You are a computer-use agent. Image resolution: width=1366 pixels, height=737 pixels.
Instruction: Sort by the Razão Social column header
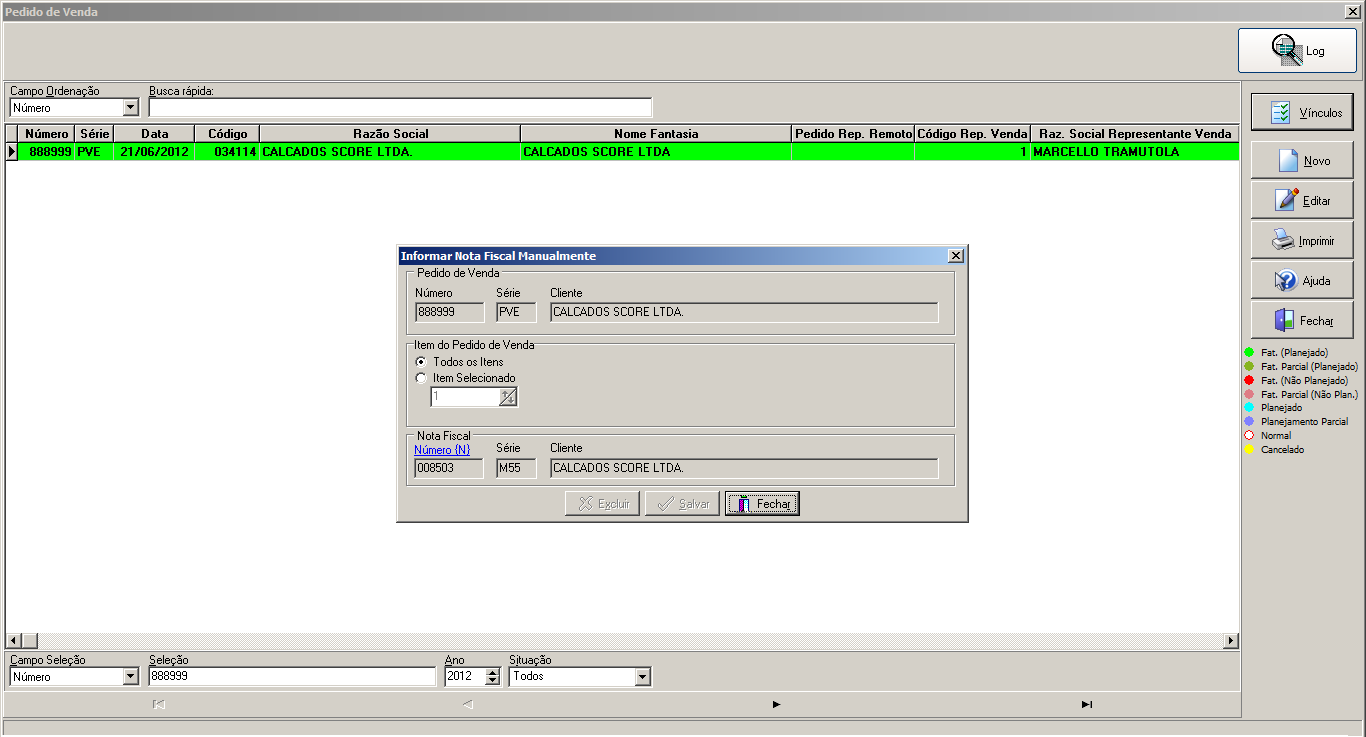[x=390, y=133]
